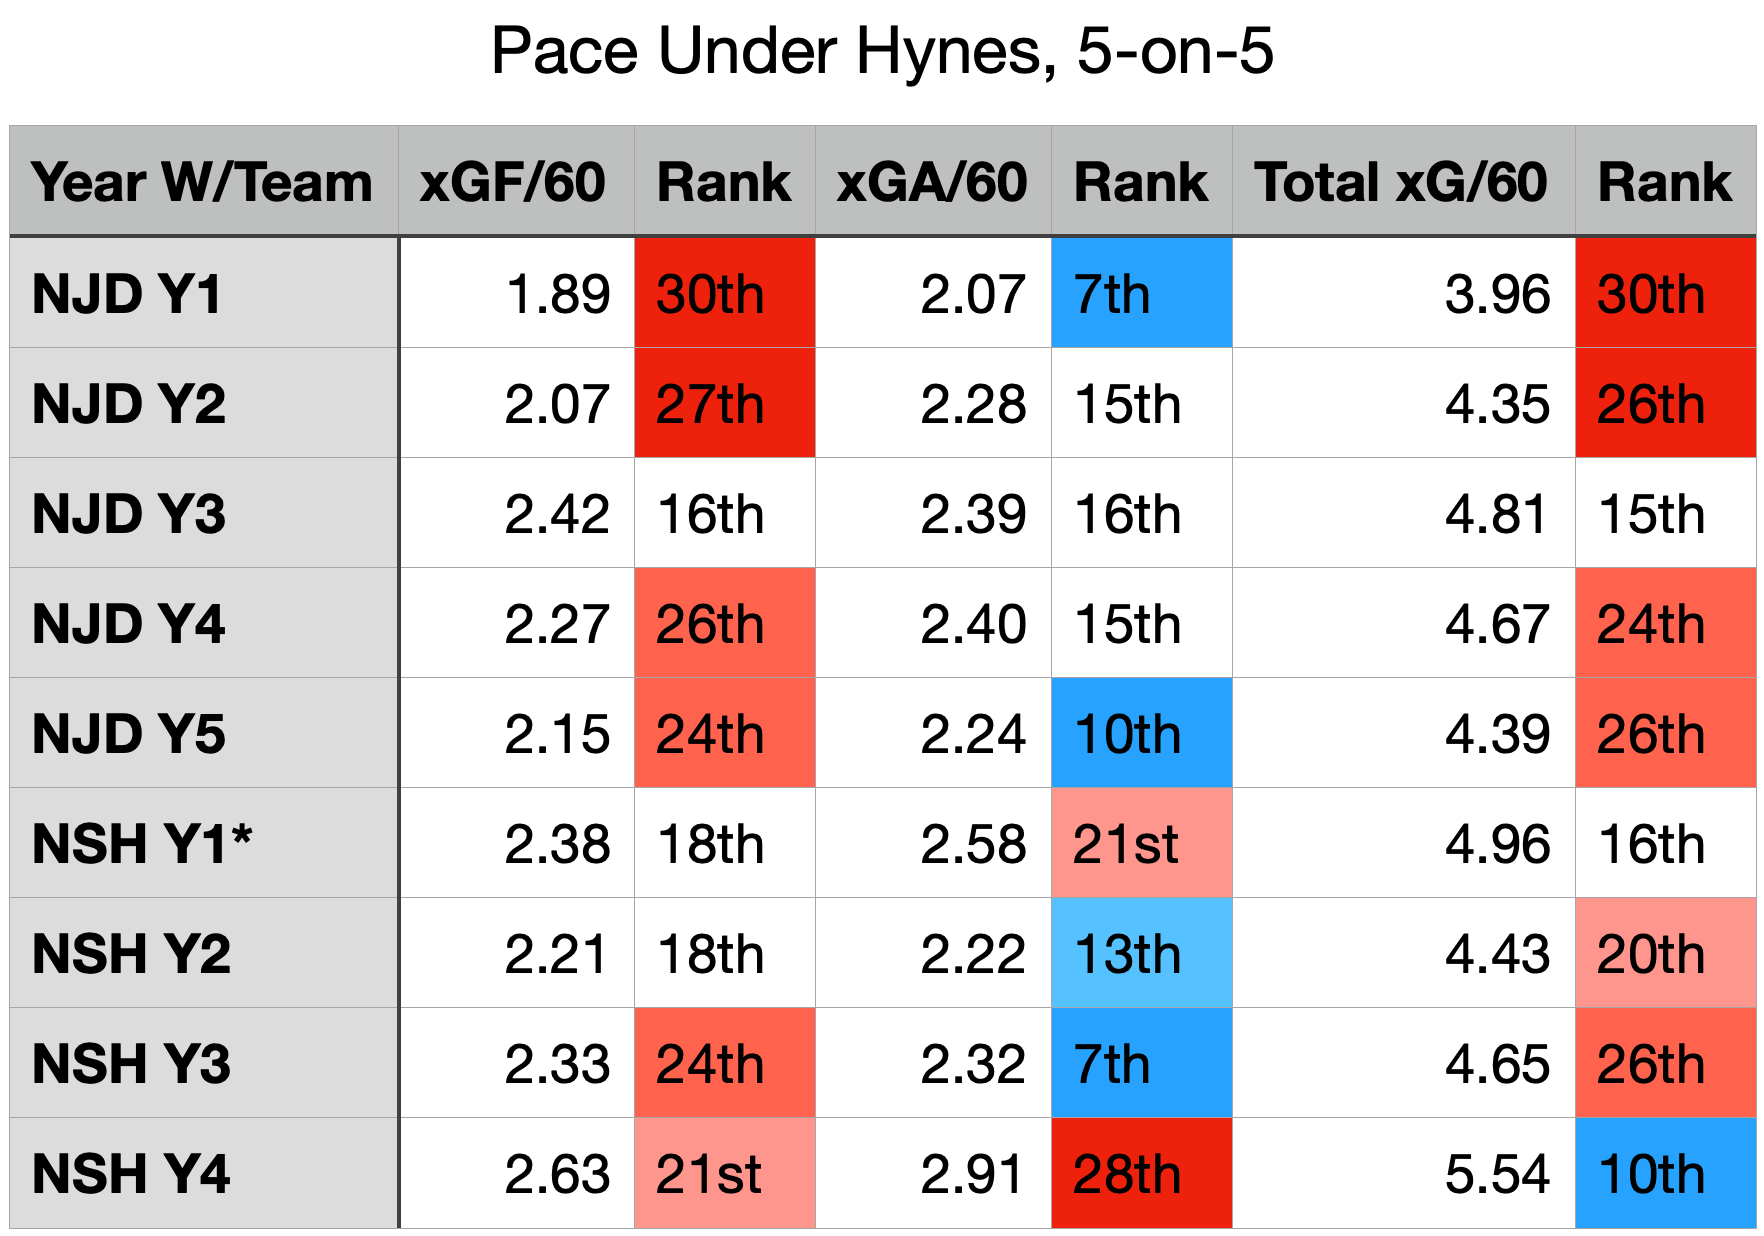Click the xGA/60 column header
1764x1236 pixels.
pos(932,183)
